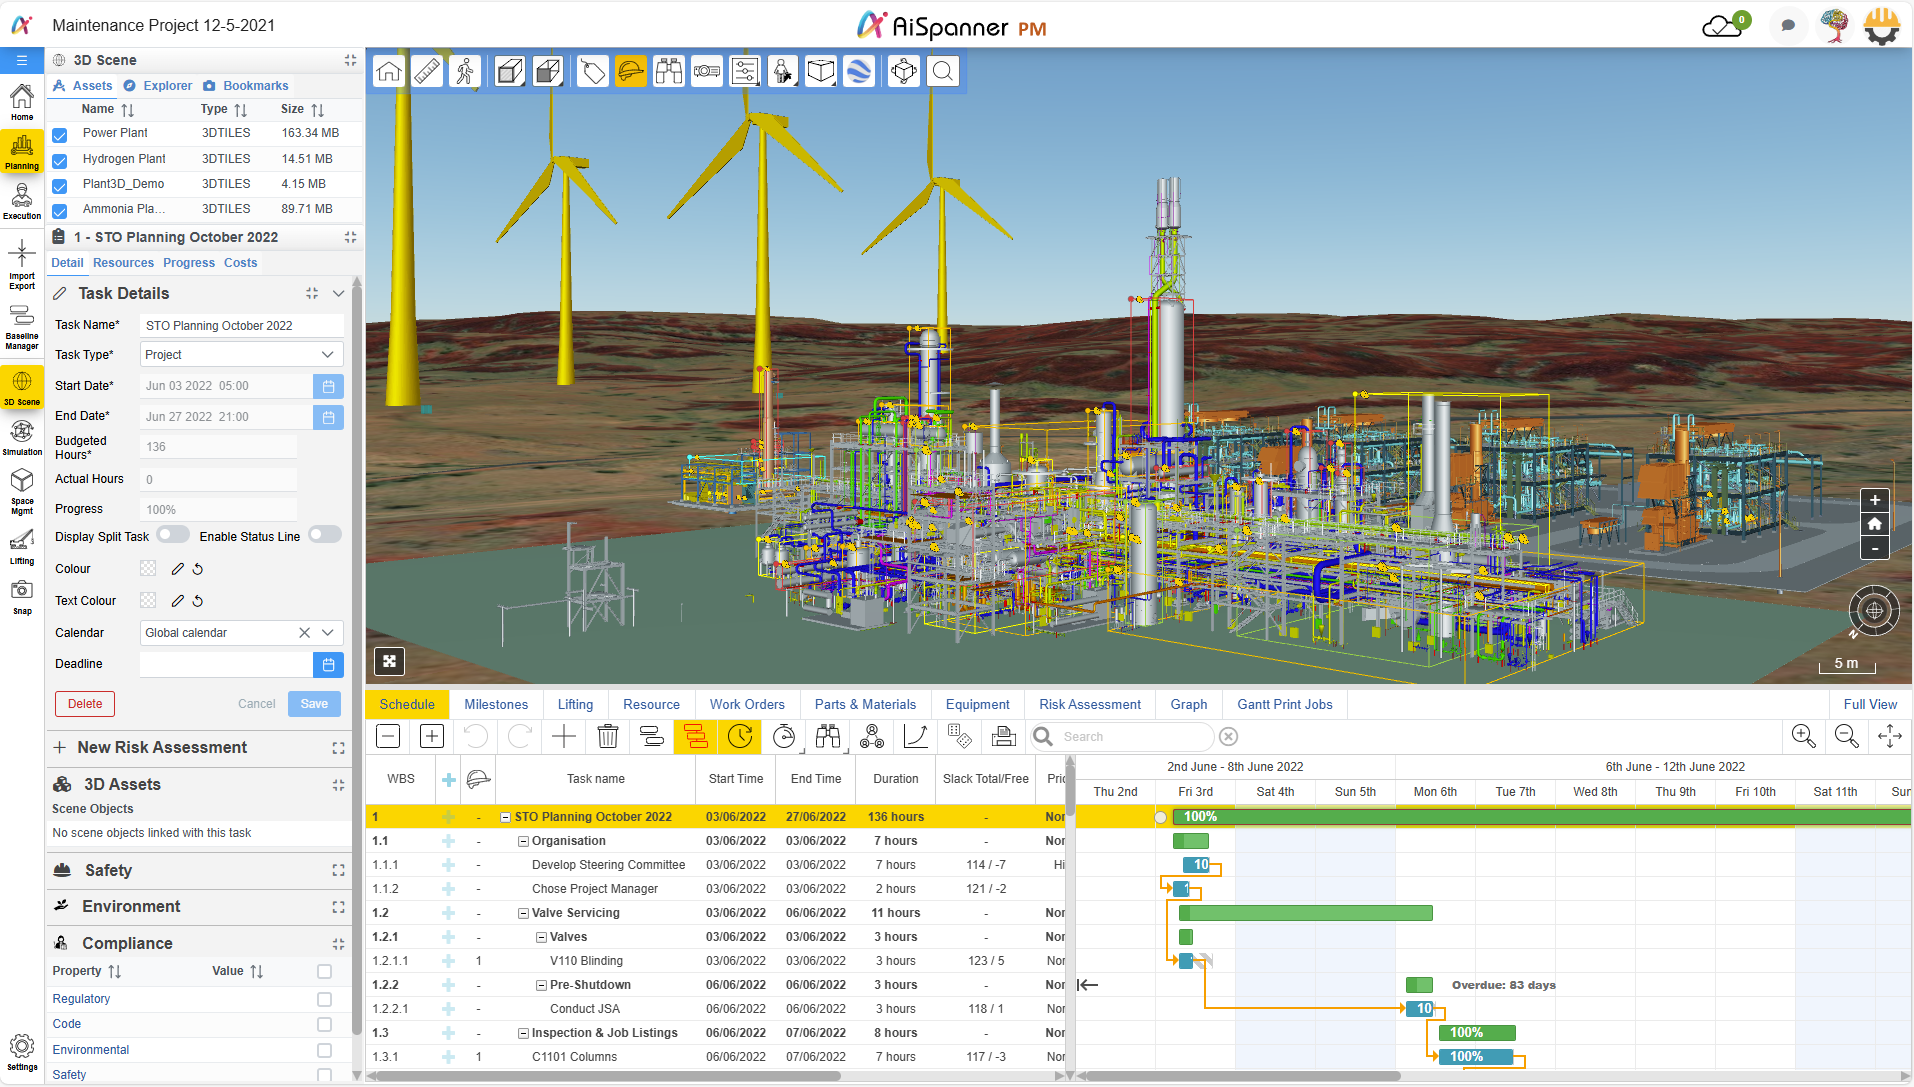This screenshot has height=1087, width=1914.
Task: Open the Simulation sidebar module
Action: point(22,437)
